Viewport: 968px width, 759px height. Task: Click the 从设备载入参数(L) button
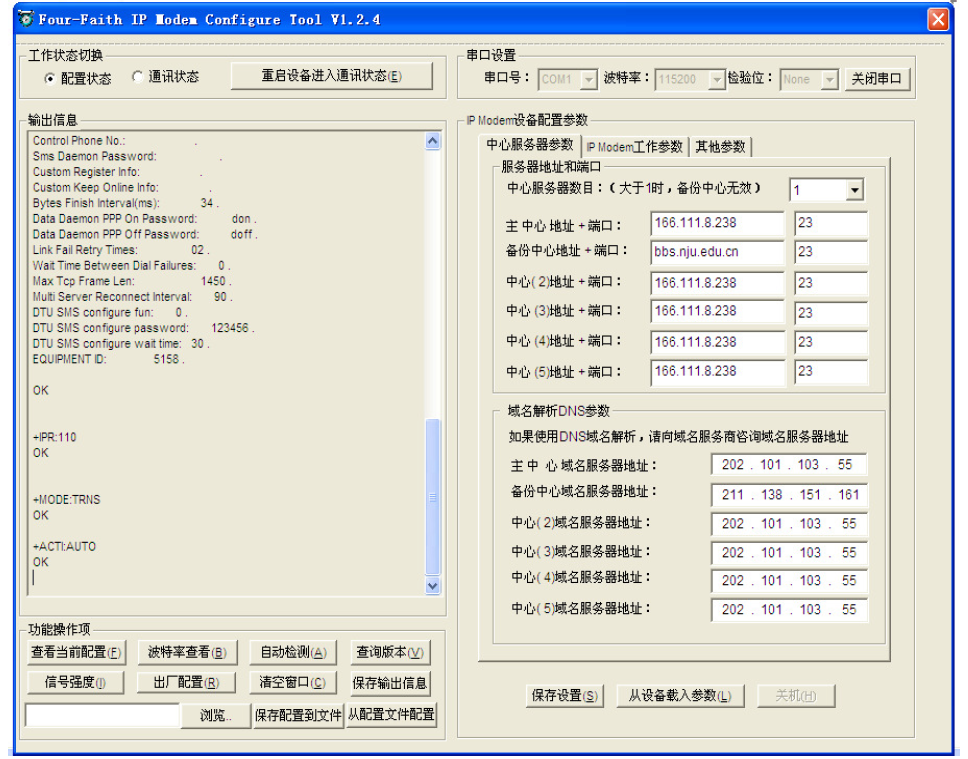(x=680, y=696)
